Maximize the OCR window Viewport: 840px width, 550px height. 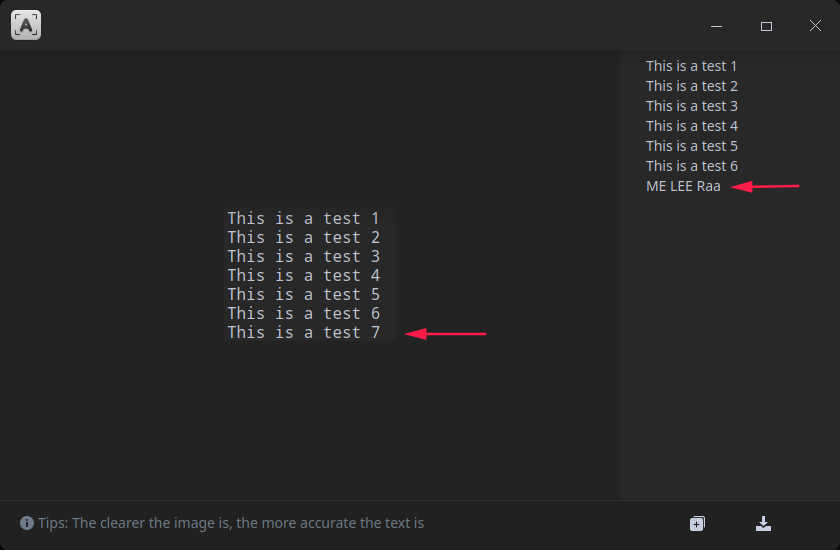(x=766, y=26)
